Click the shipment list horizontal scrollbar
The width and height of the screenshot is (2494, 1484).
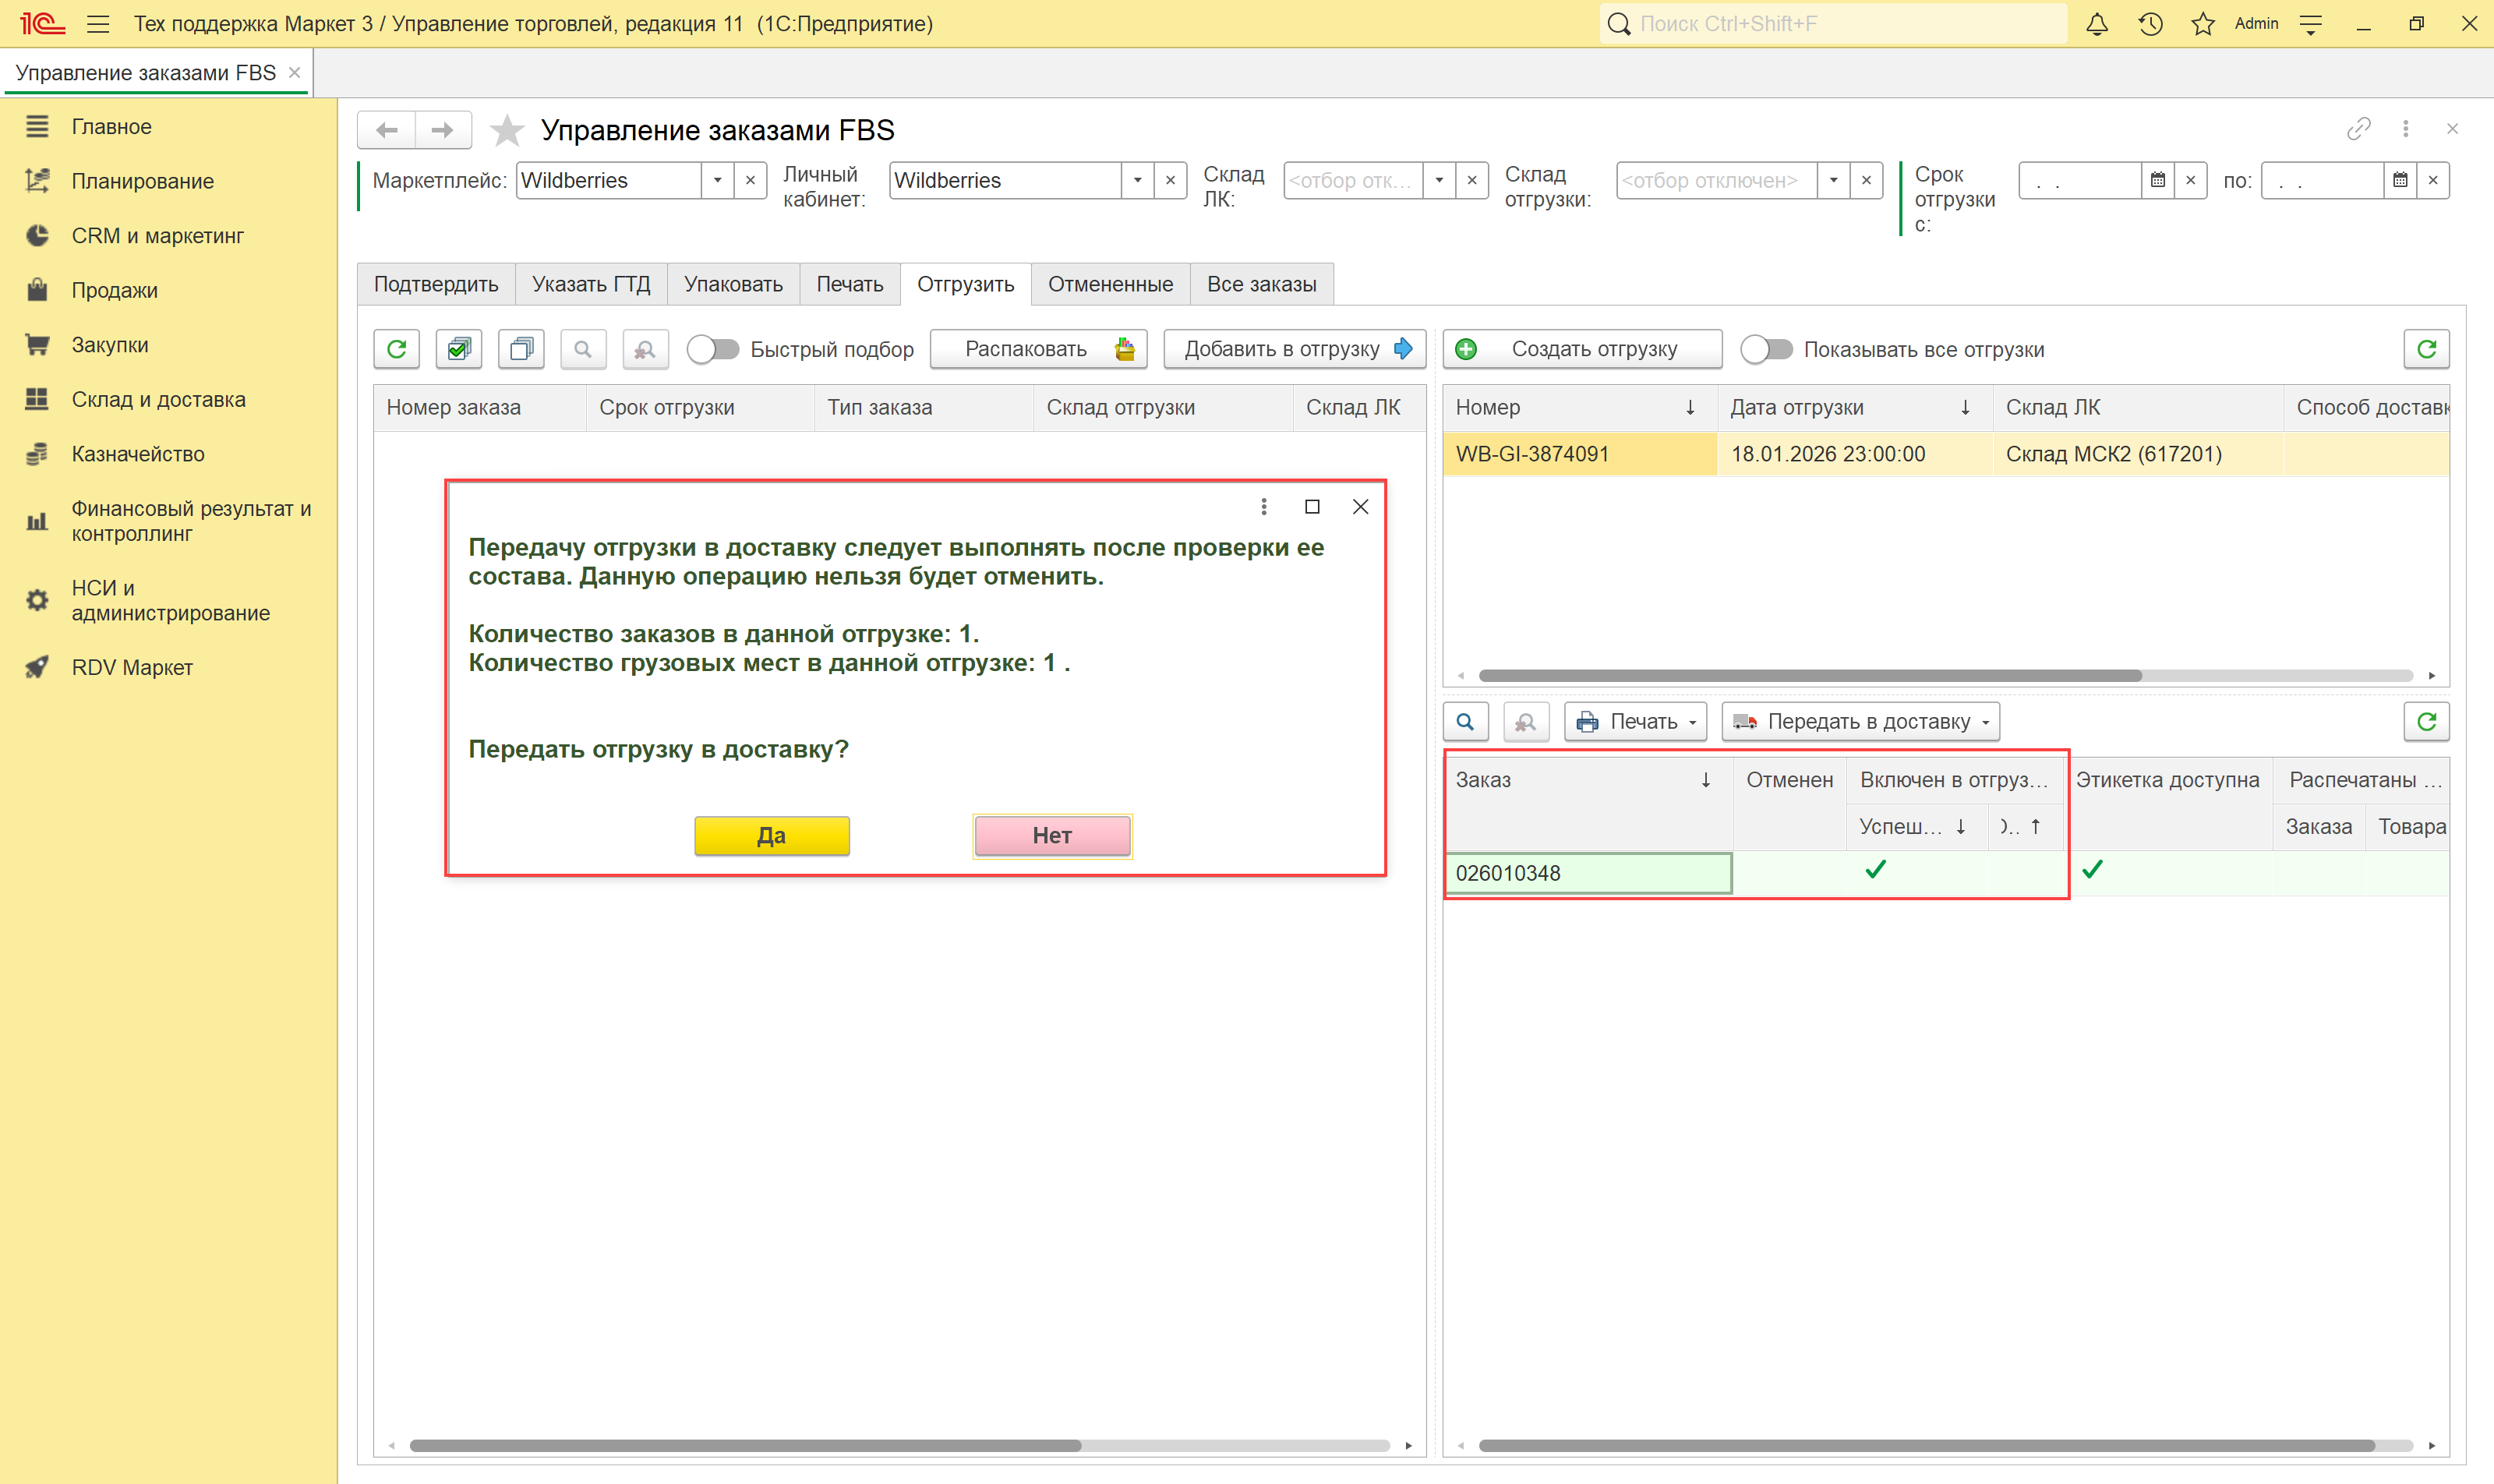[1809, 676]
